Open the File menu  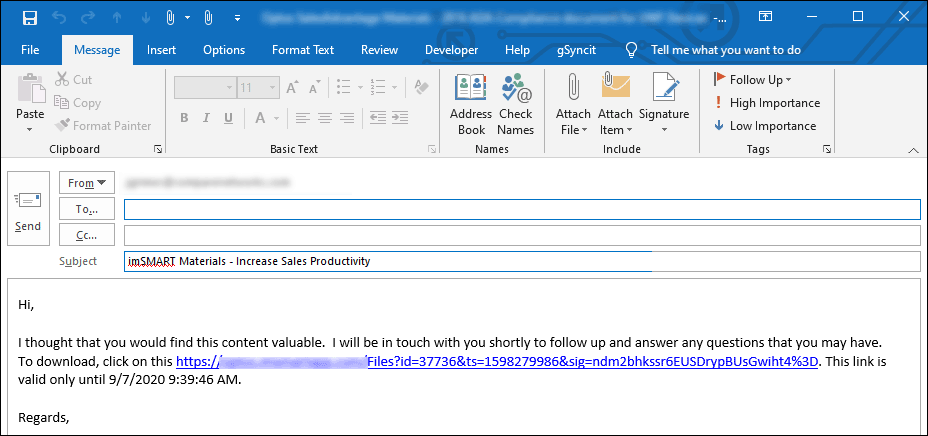click(x=30, y=50)
